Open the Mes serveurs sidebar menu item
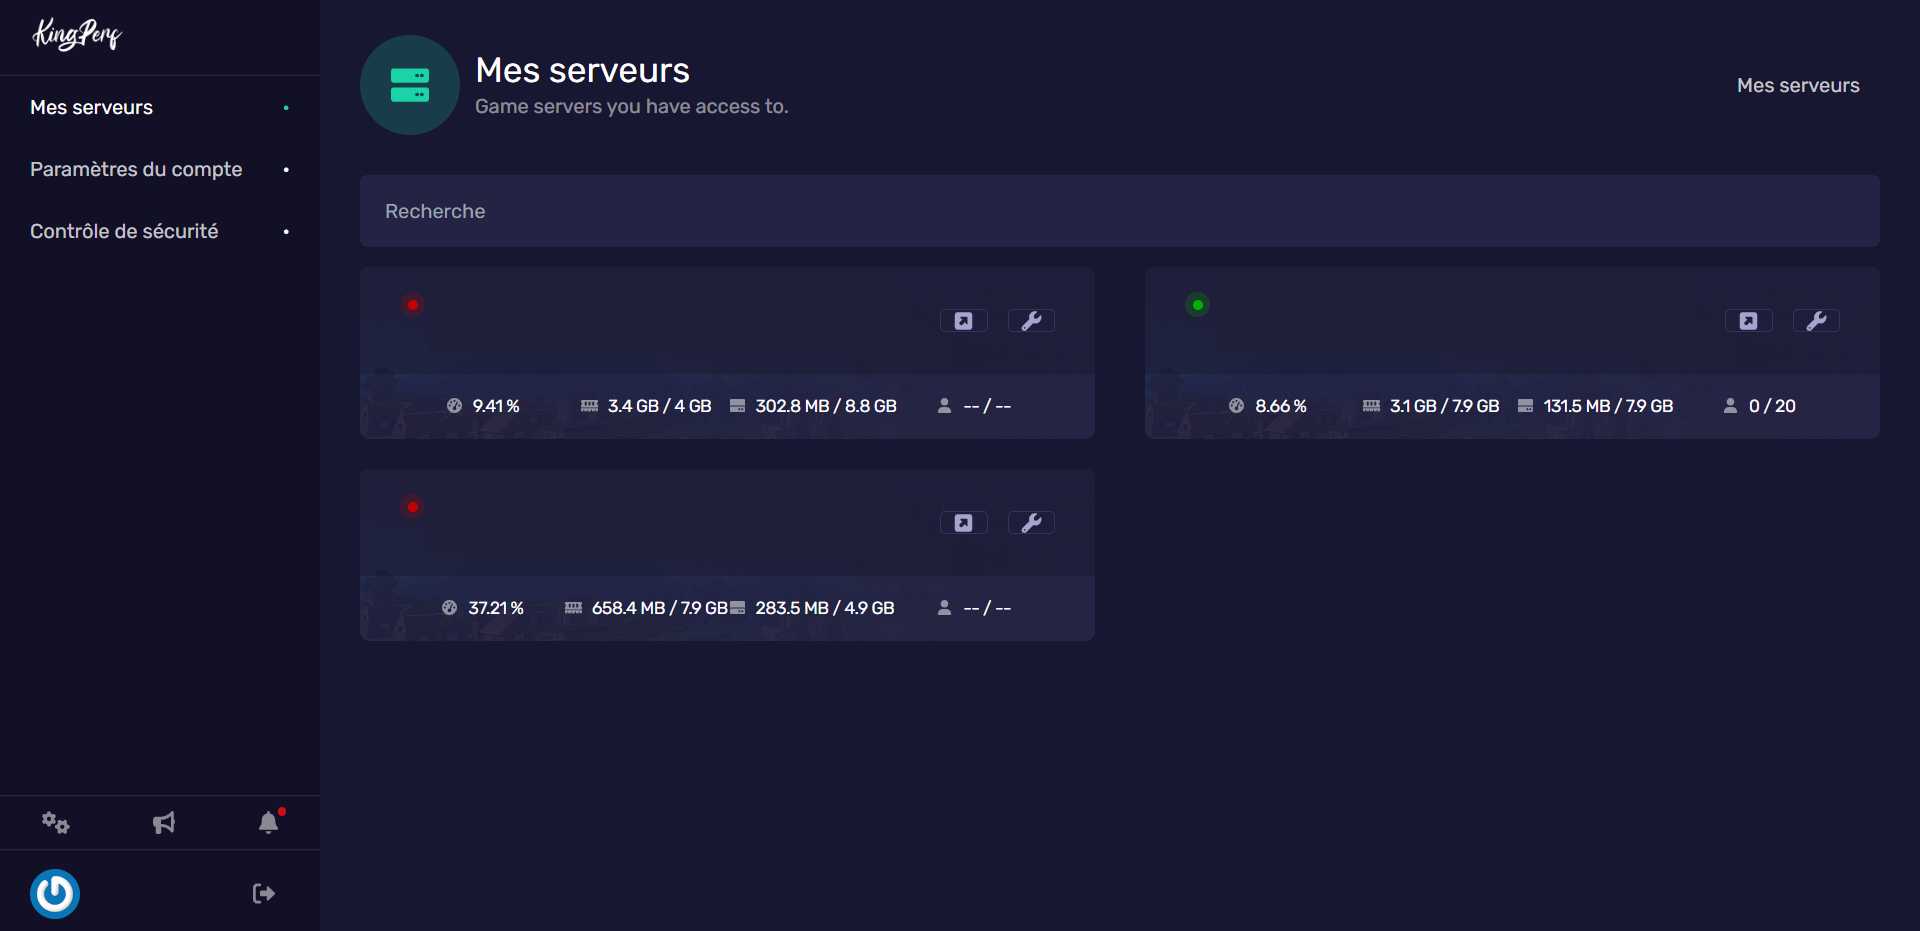Screen dimensions: 1920x931 pos(91,107)
